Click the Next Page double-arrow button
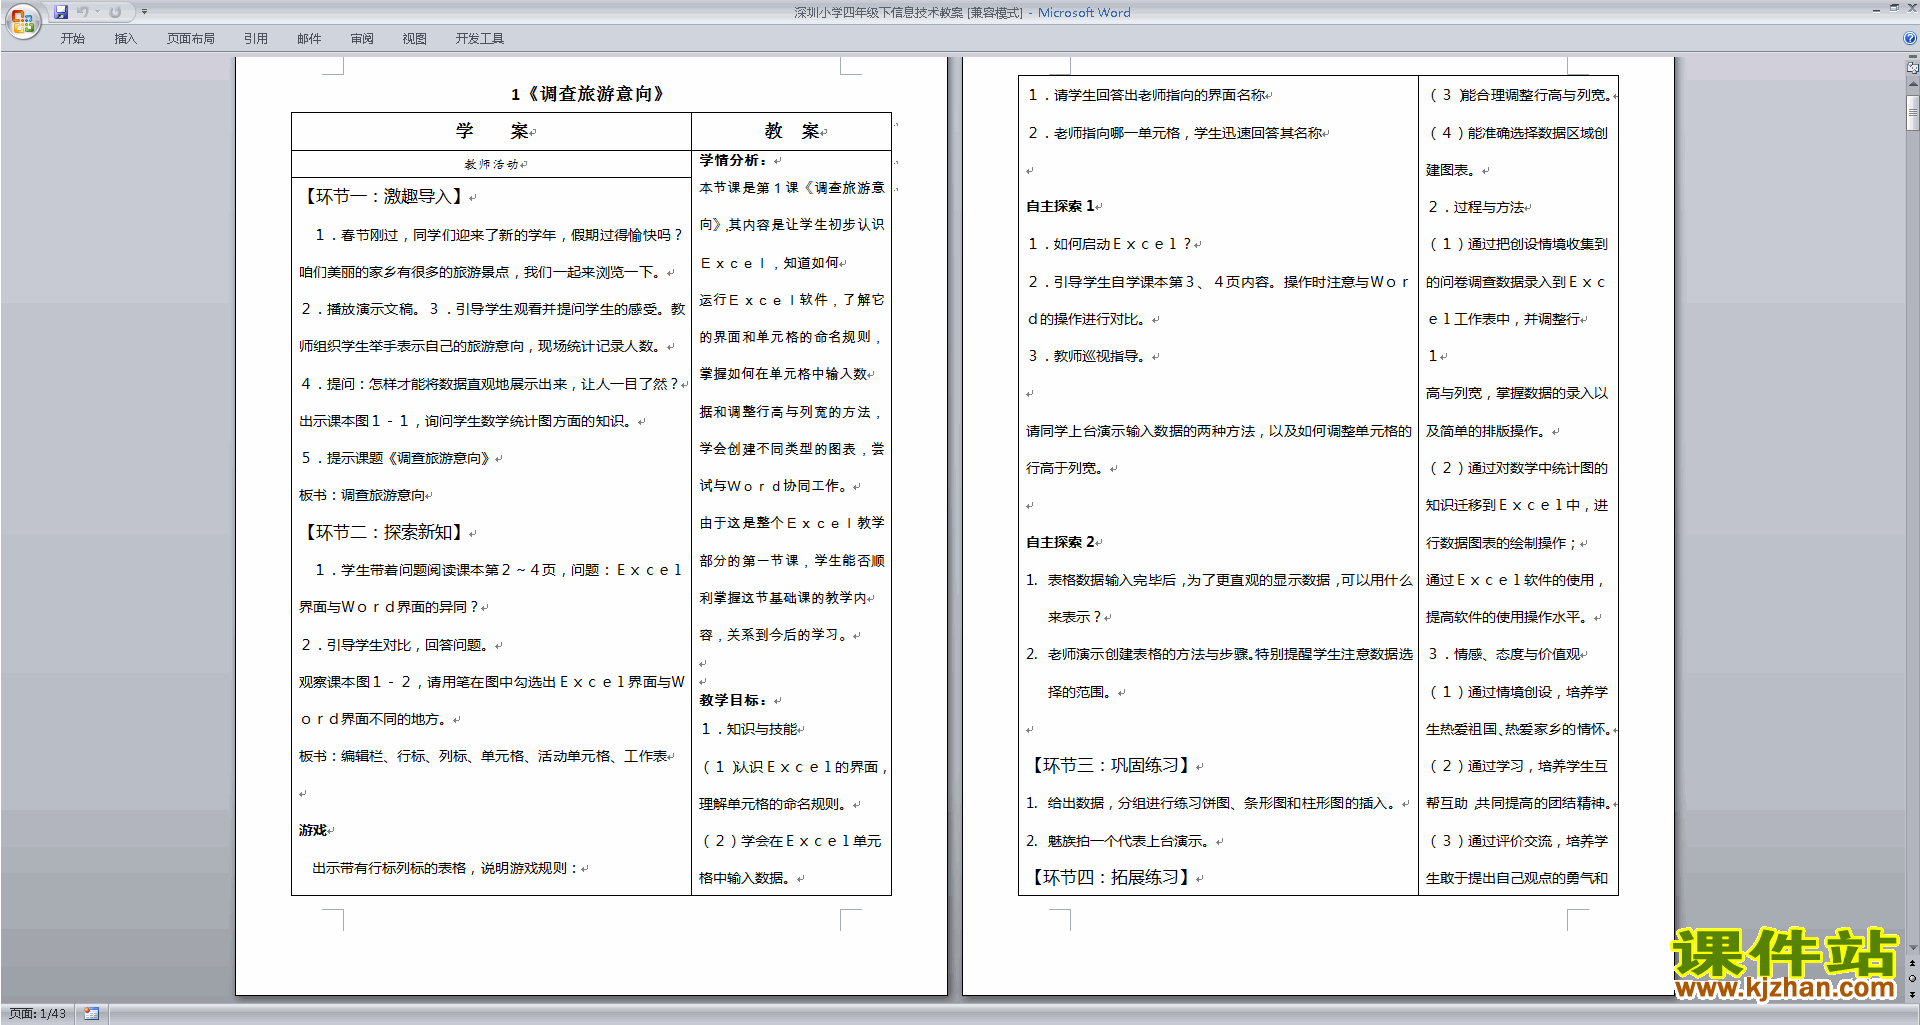The image size is (1920, 1025). (x=1912, y=993)
